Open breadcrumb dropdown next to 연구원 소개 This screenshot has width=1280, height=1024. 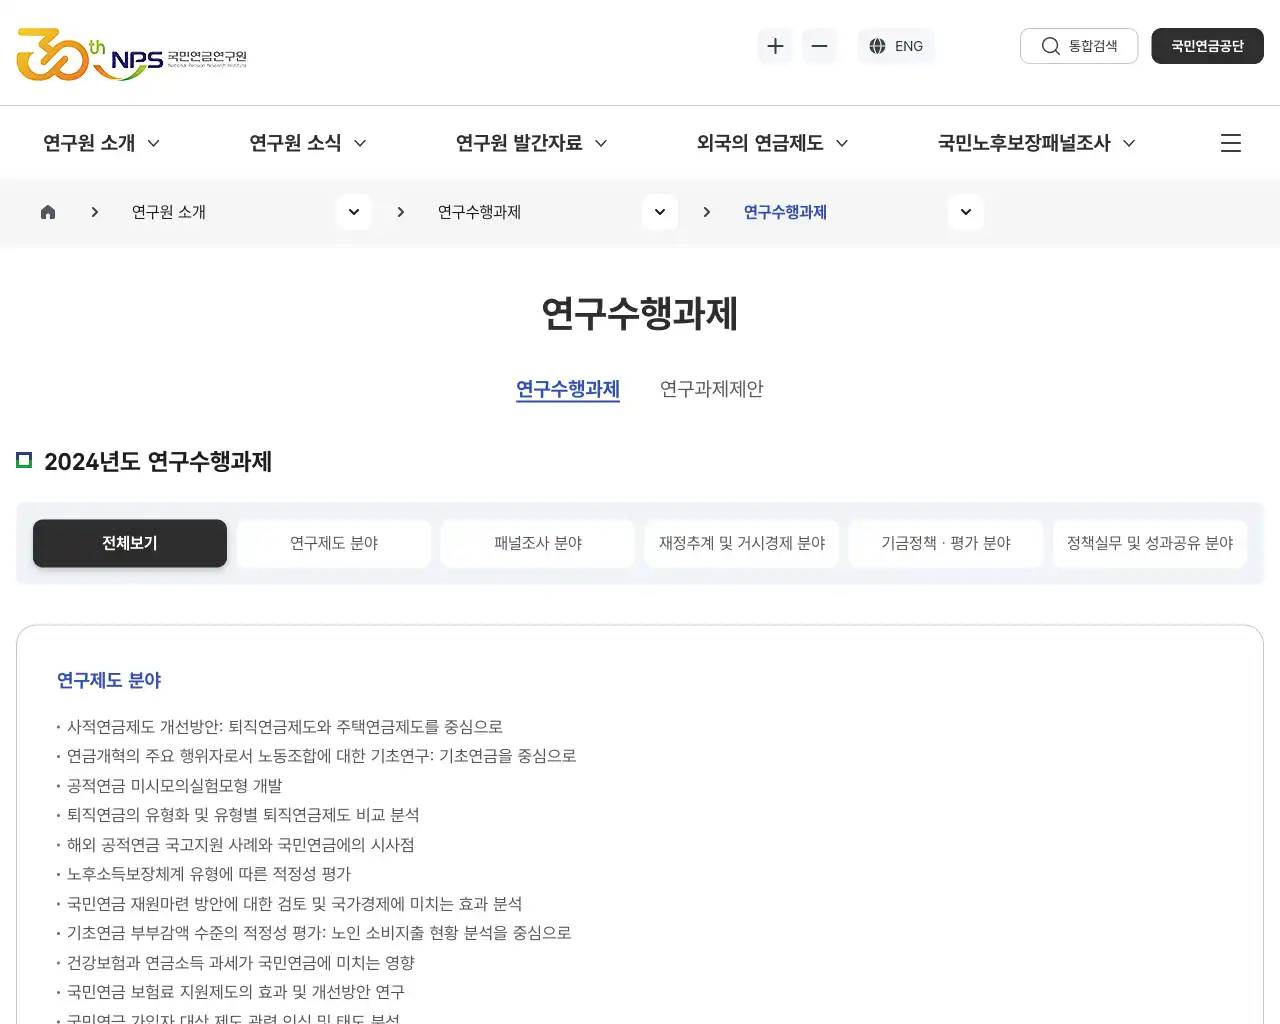pos(354,212)
